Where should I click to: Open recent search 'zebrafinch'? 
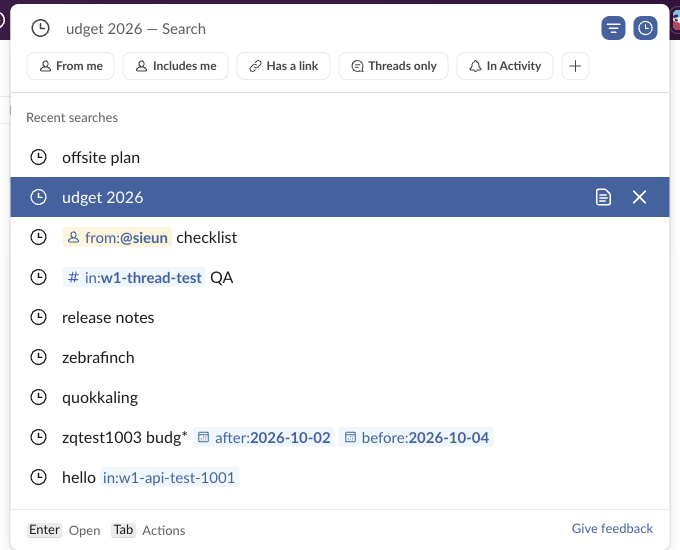pyautogui.click(x=340, y=357)
